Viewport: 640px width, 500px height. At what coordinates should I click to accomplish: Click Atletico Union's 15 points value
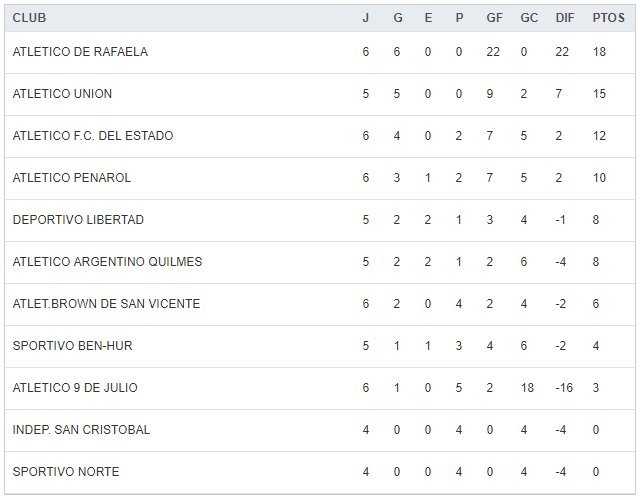tap(598, 94)
